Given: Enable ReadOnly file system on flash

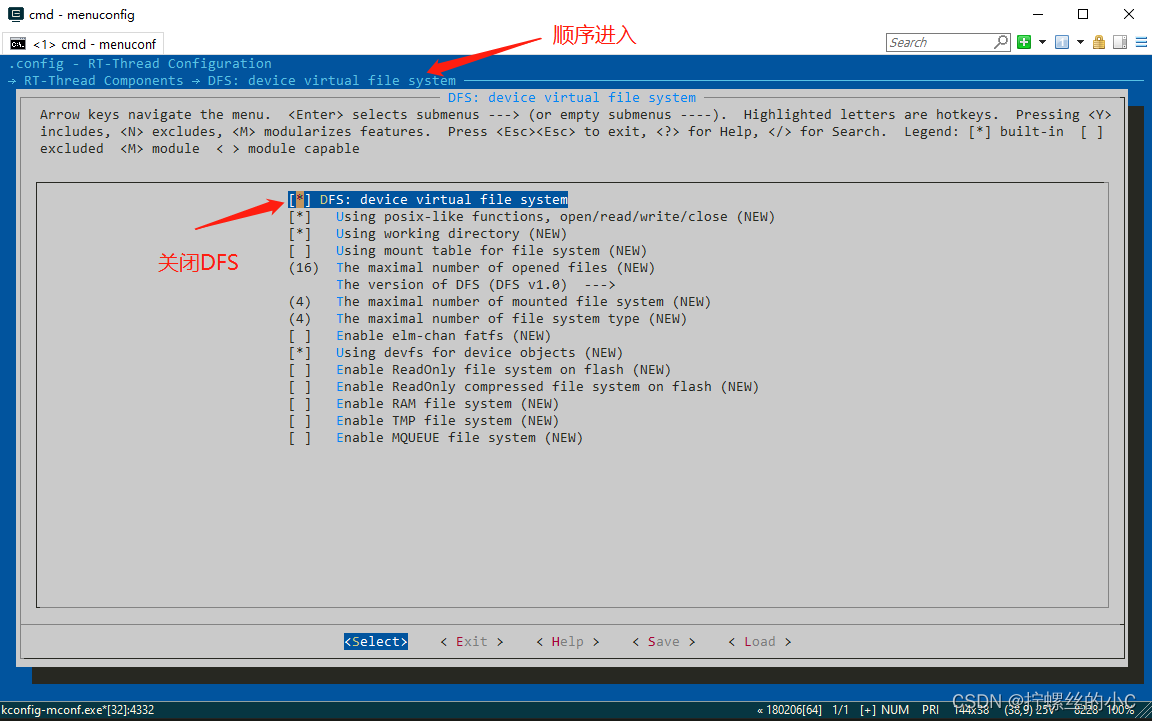Looking at the screenshot, I should pos(480,370).
